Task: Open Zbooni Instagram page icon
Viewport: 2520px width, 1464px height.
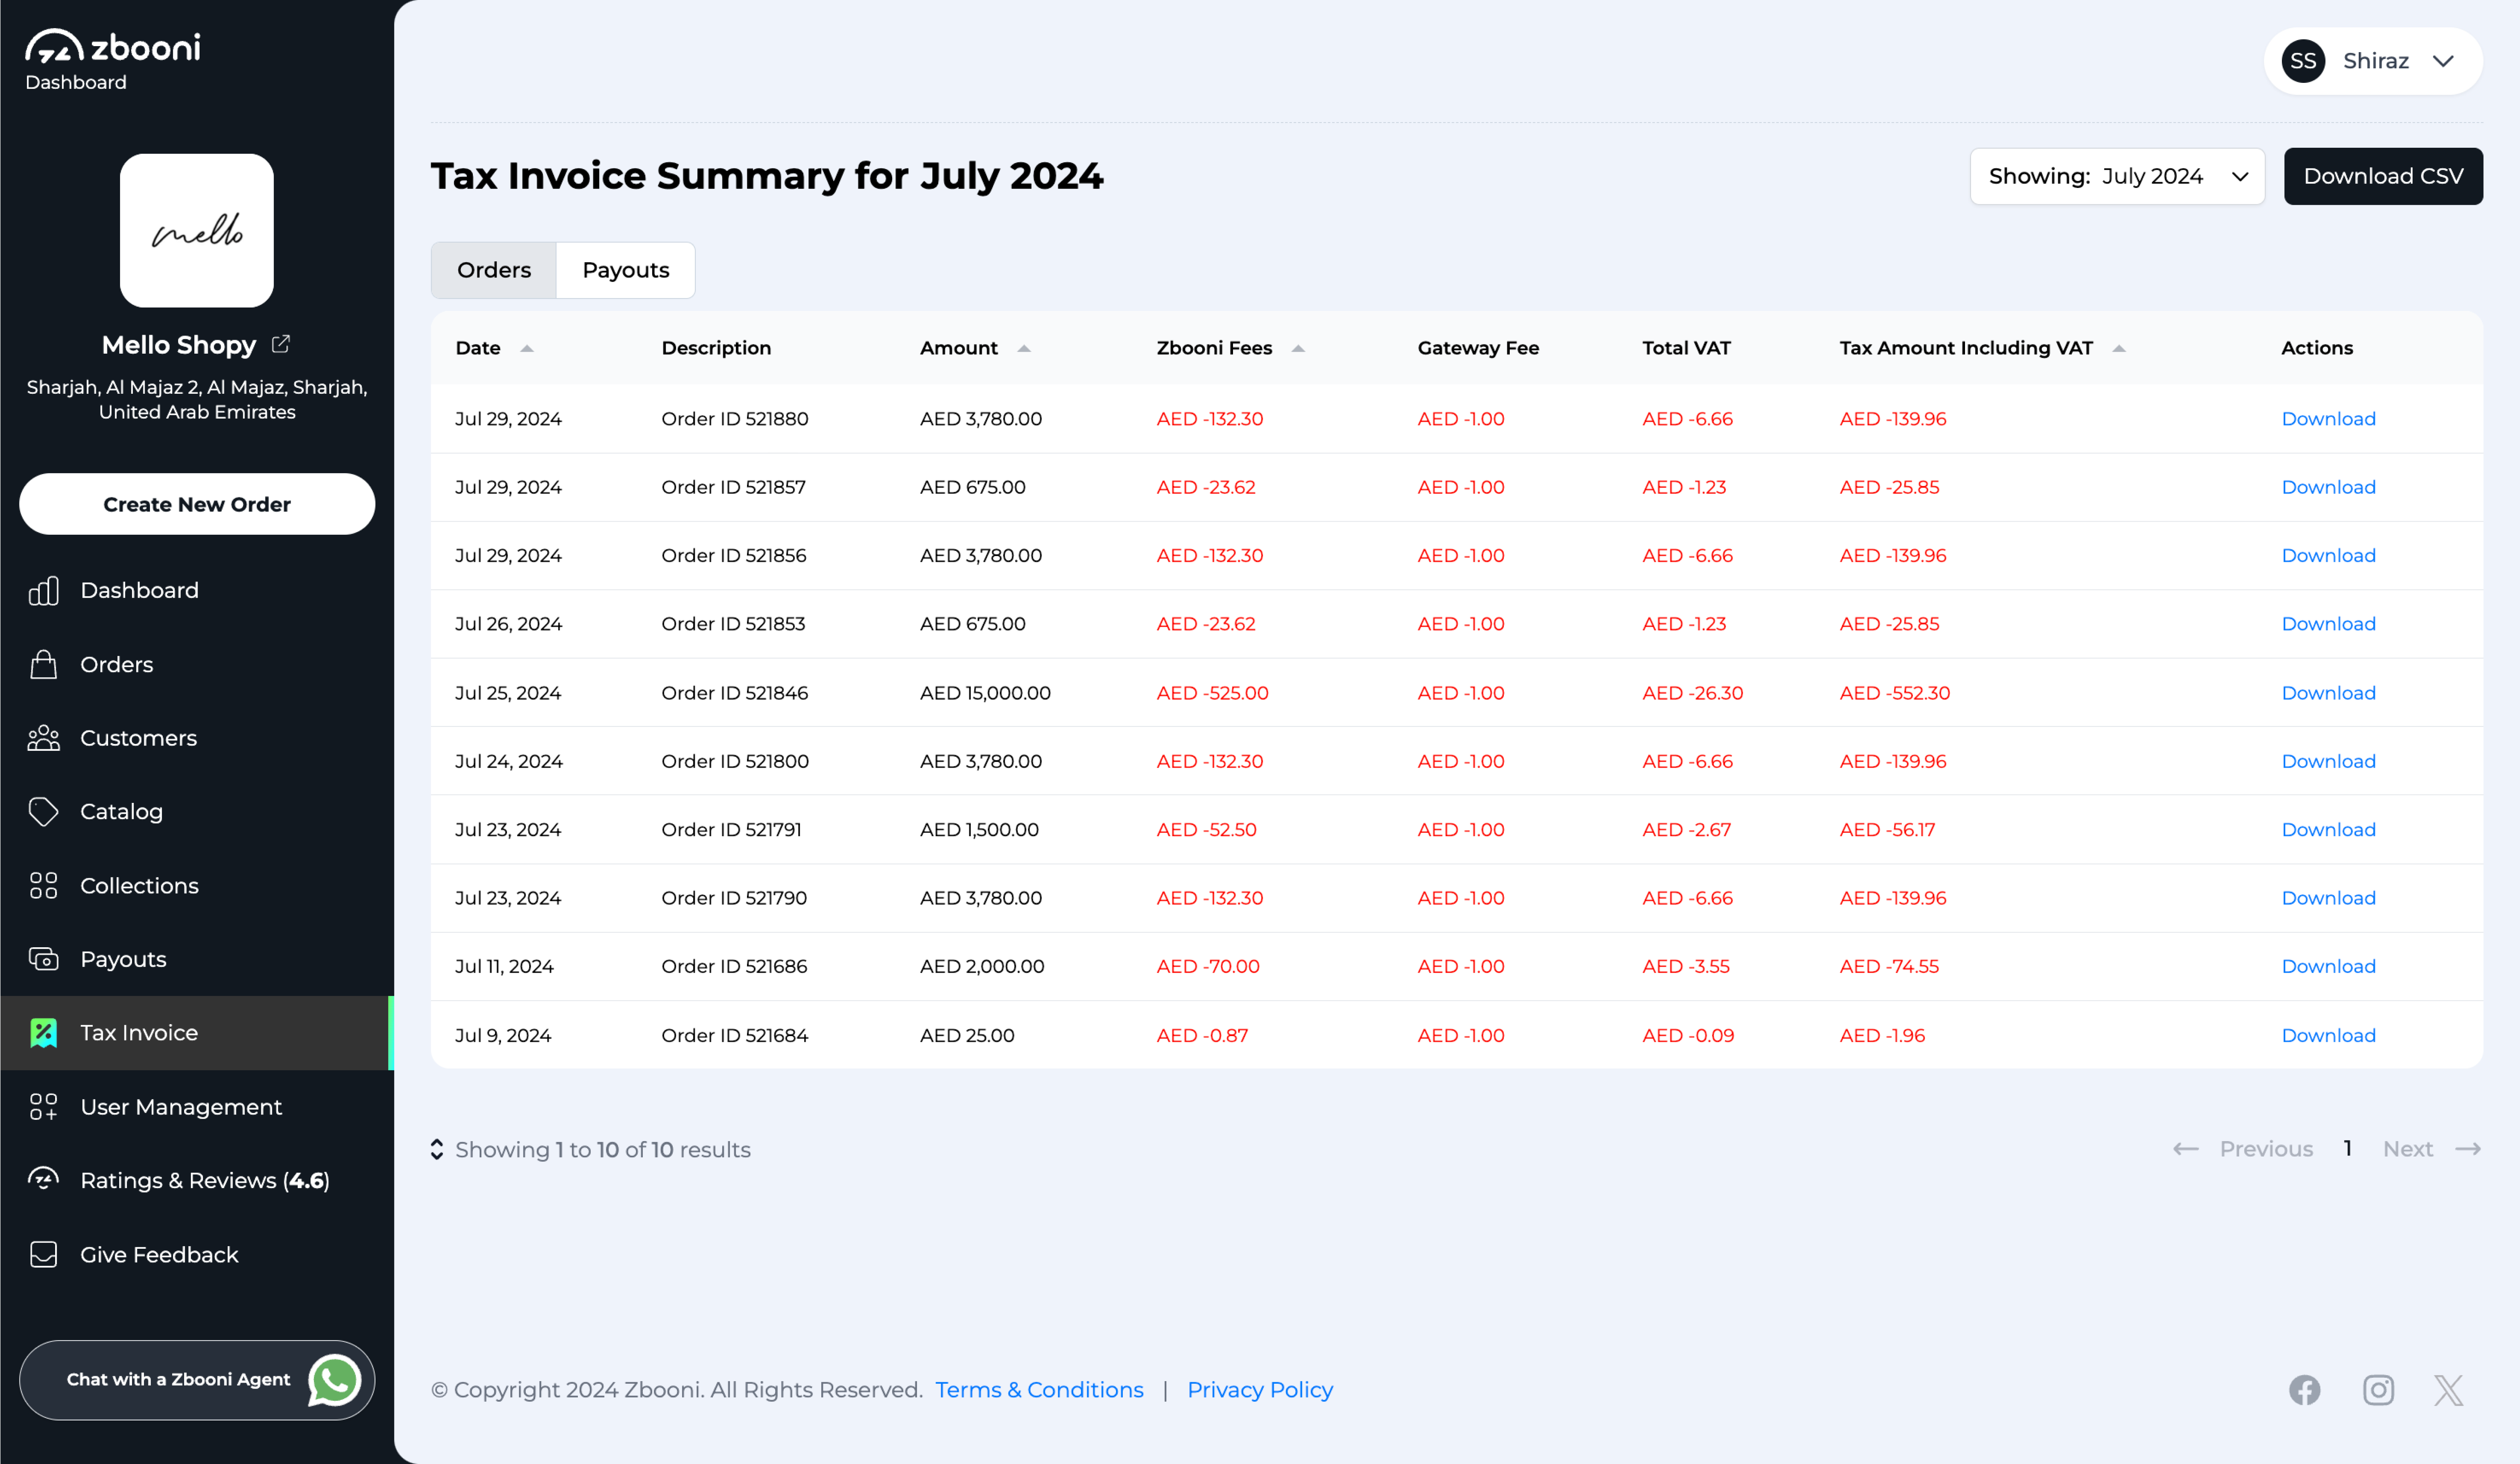Action: [2378, 1390]
